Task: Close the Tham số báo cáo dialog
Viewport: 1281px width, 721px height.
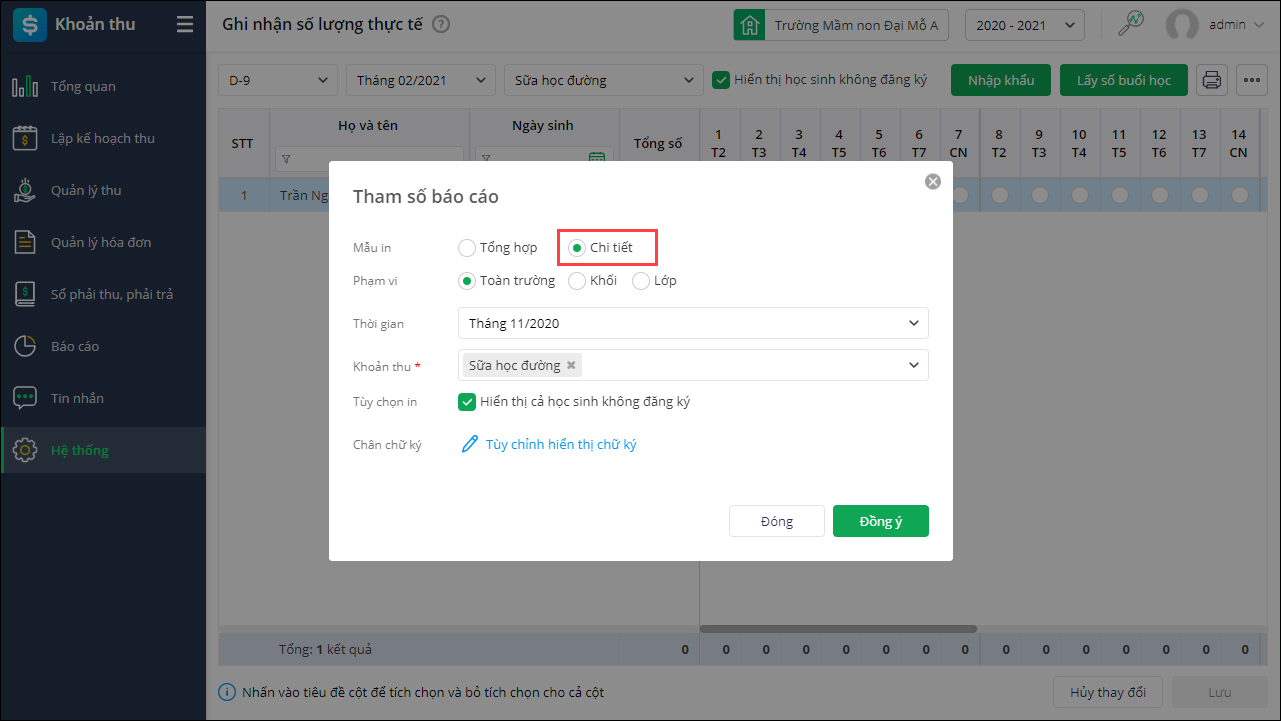Action: 933,181
